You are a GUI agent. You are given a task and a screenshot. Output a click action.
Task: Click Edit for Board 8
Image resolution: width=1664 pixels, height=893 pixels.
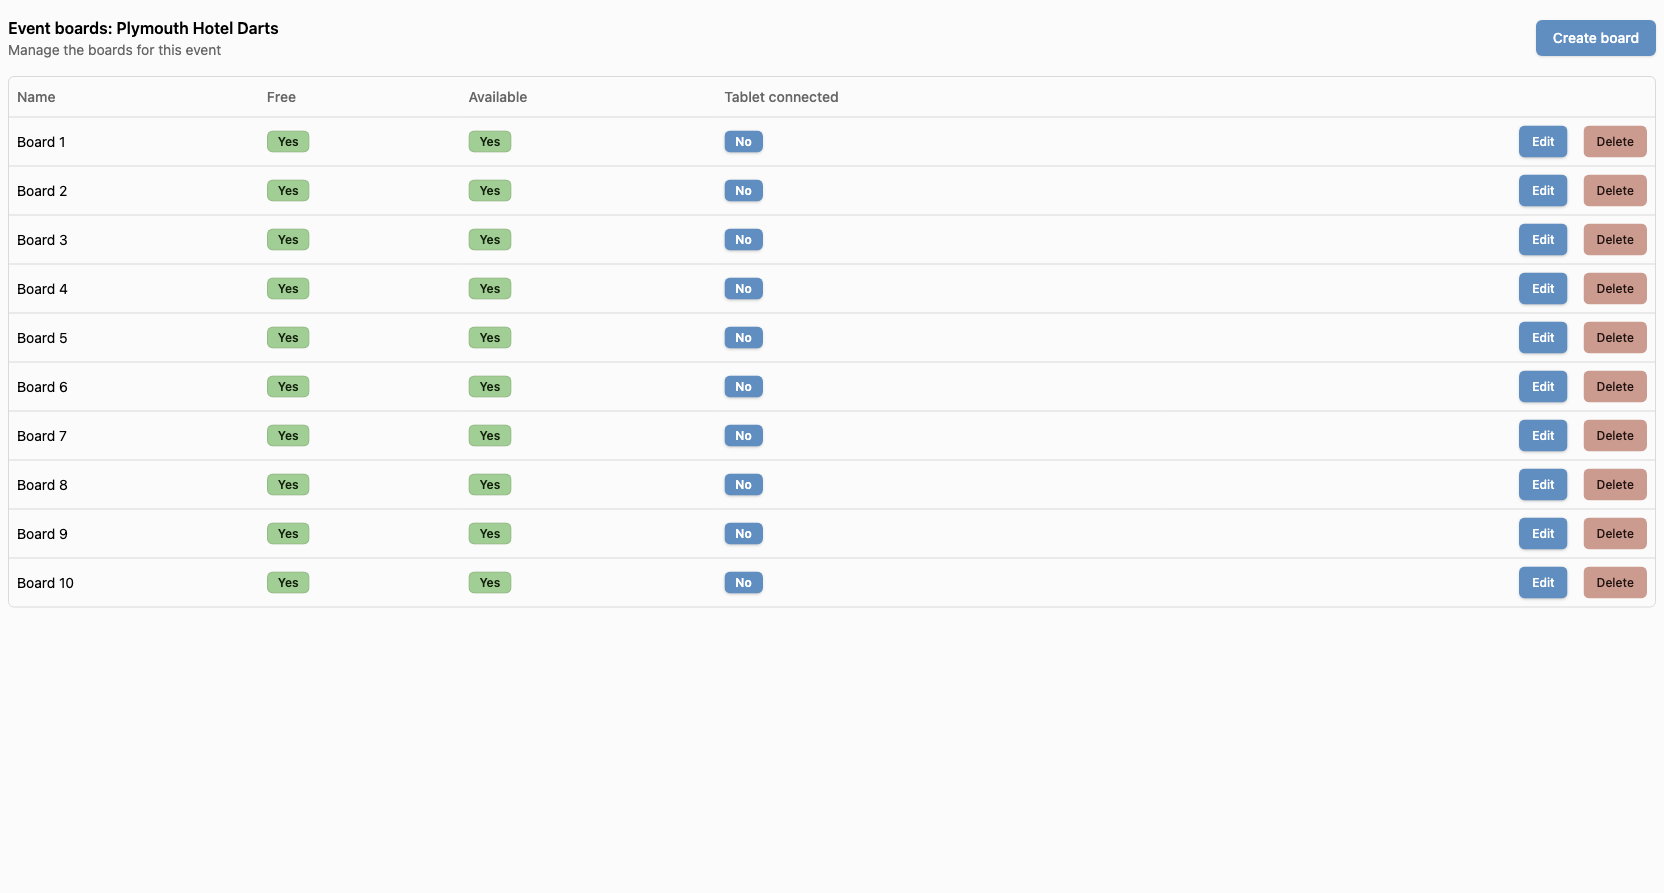click(1542, 485)
